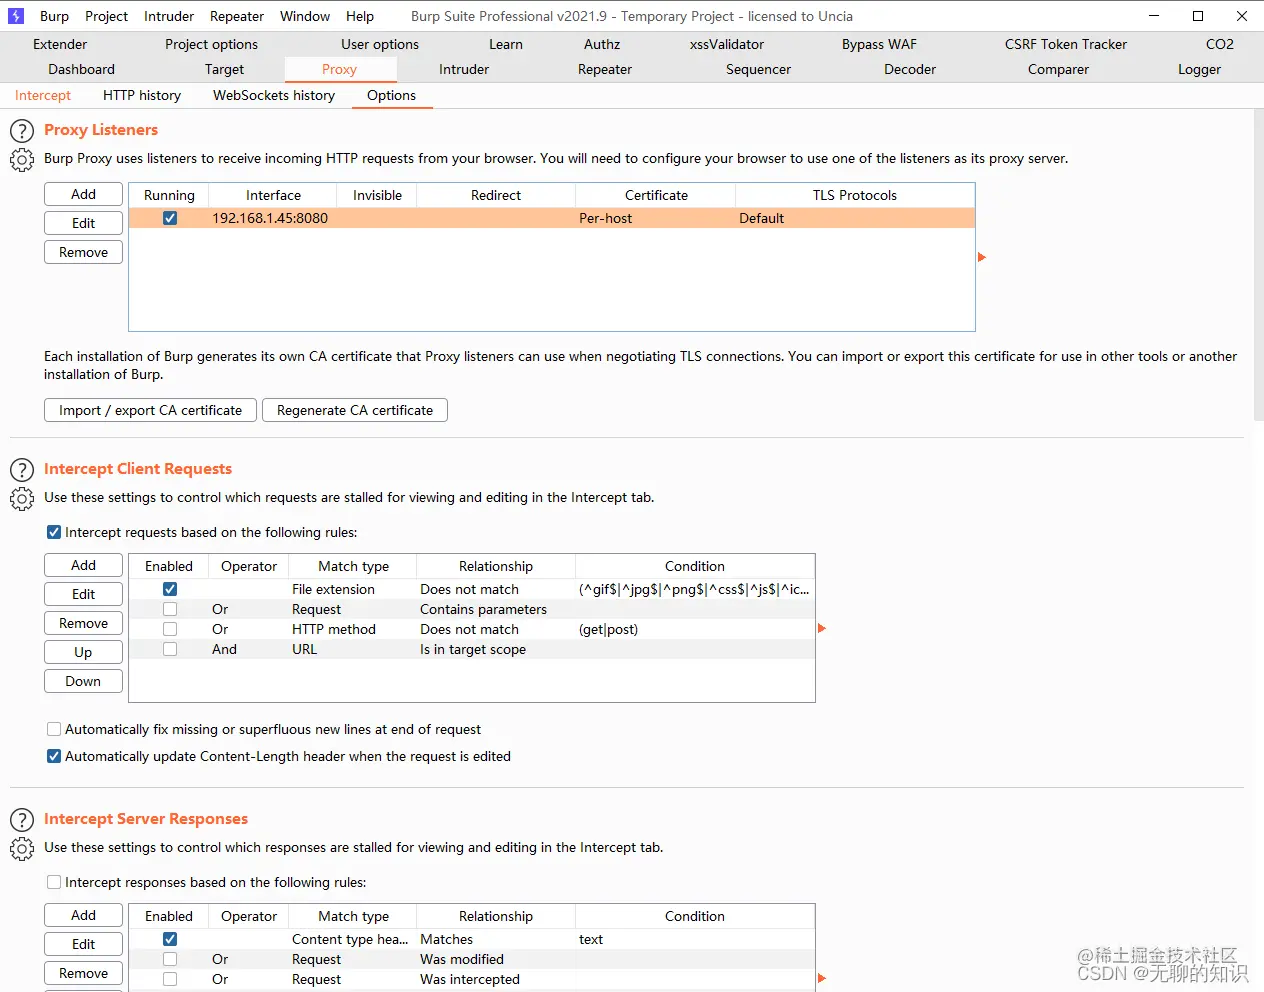Enable Intercept responses based on rules
Screen dimensions: 1264x992
point(54,882)
